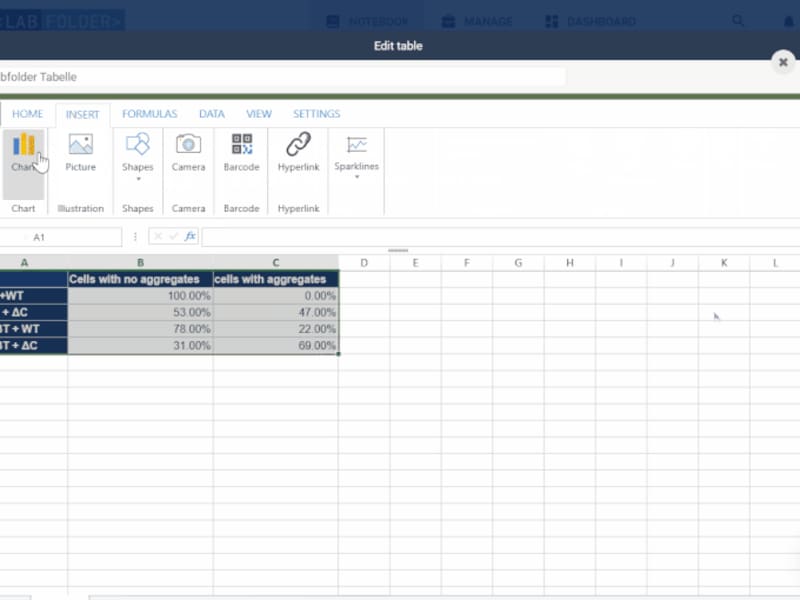
Task: Open the FORMULAS ribbon tab
Action: 149,114
